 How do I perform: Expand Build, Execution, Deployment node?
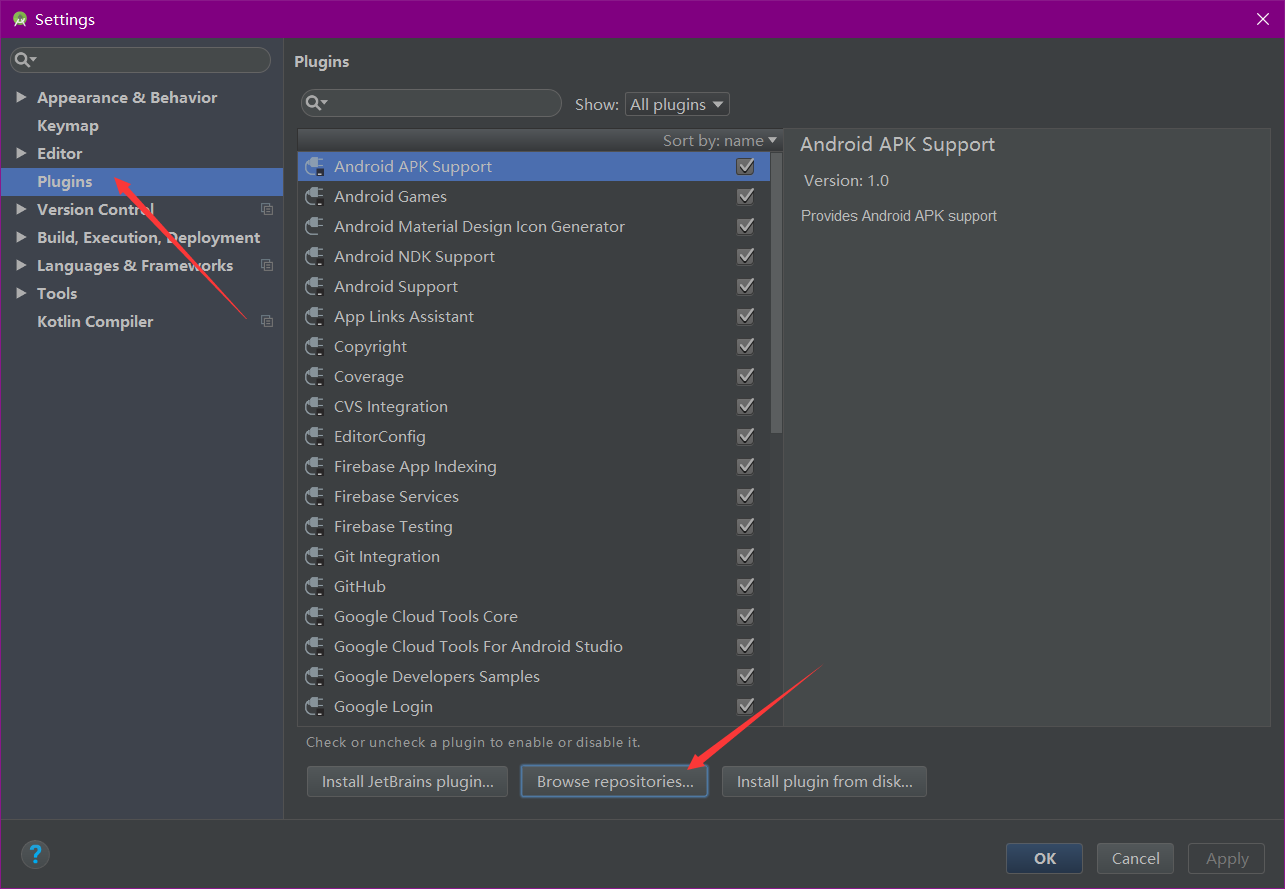[21, 237]
